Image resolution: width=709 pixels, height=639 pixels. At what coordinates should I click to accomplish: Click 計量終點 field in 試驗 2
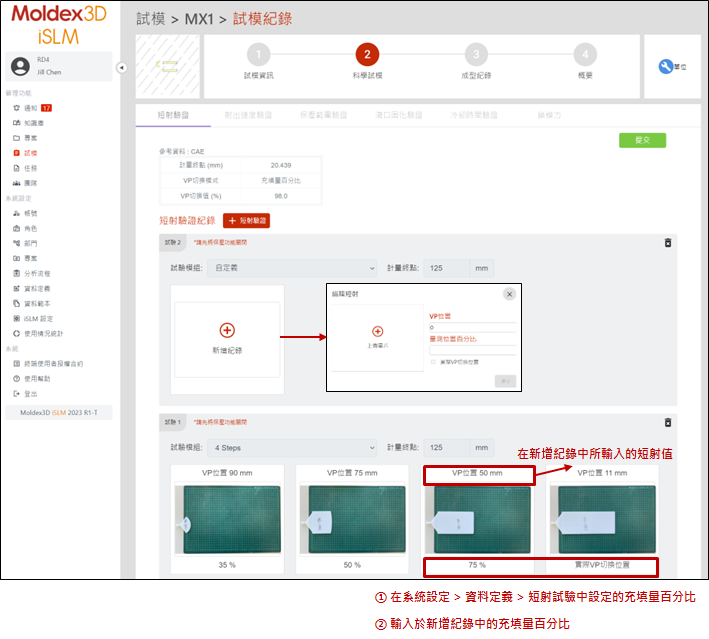point(446,268)
